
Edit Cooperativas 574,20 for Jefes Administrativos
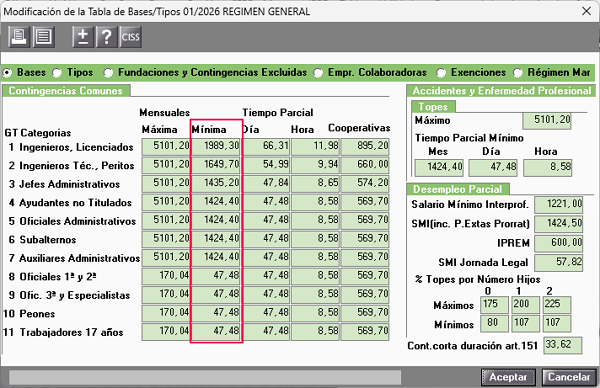tap(365, 184)
